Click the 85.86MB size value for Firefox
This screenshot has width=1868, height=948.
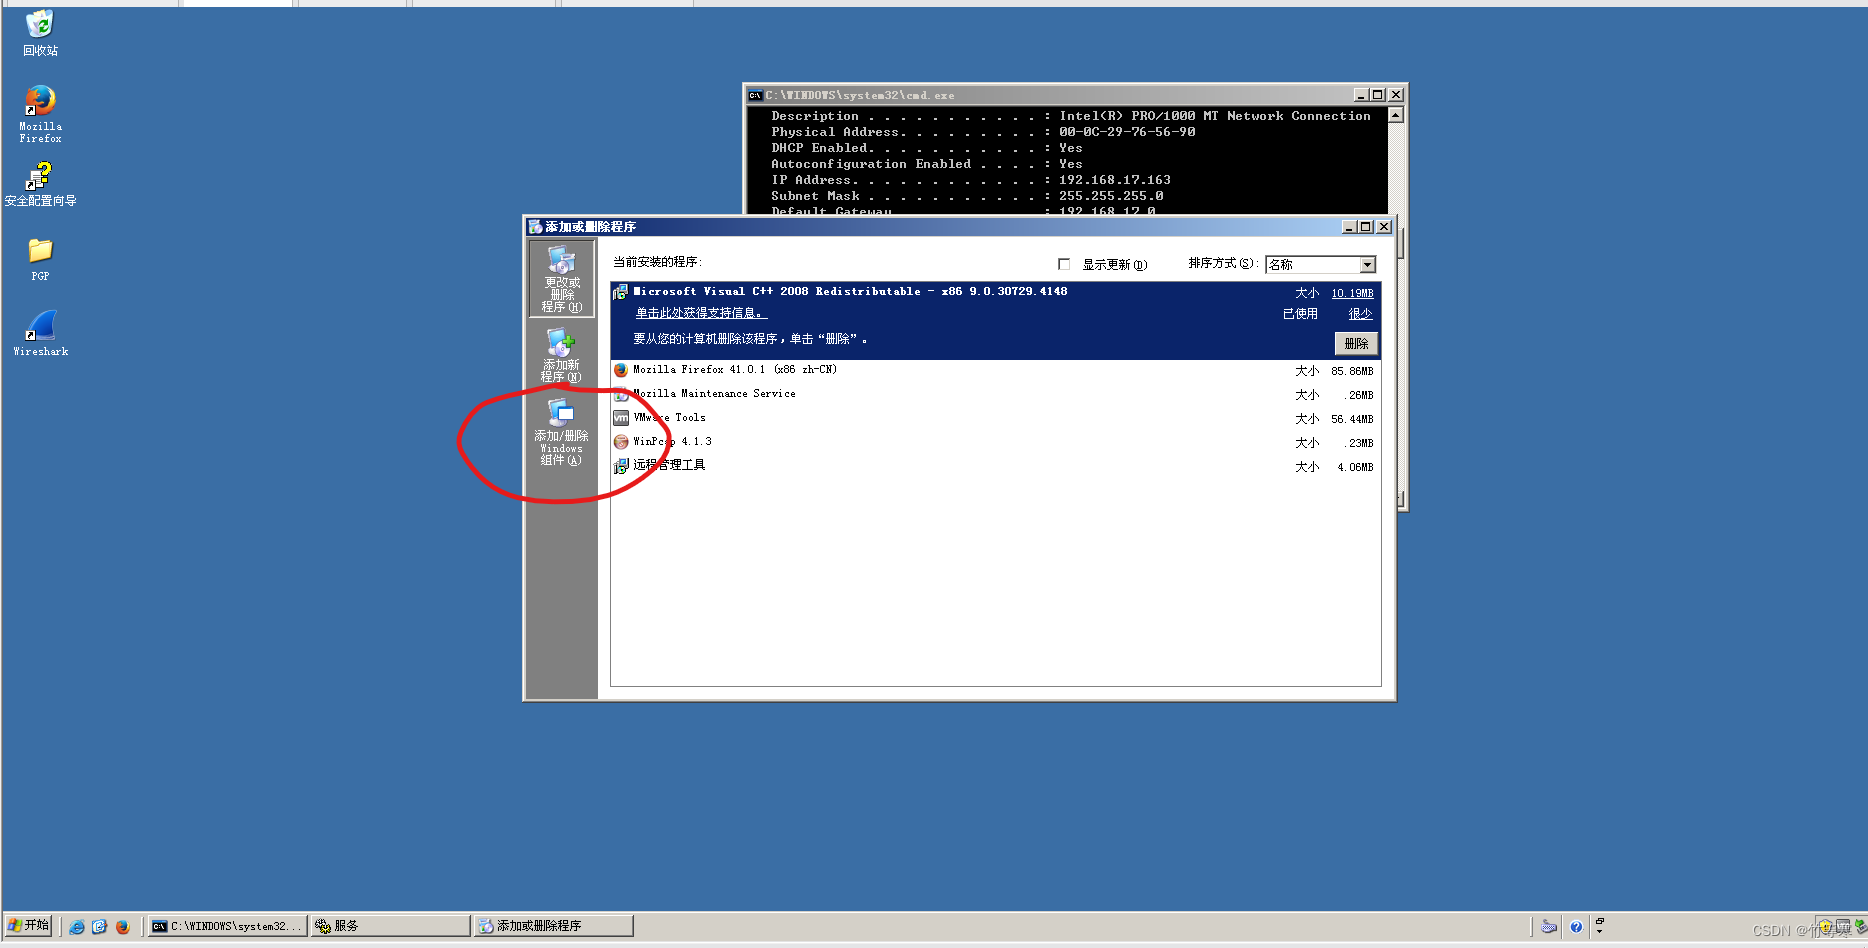1352,371
